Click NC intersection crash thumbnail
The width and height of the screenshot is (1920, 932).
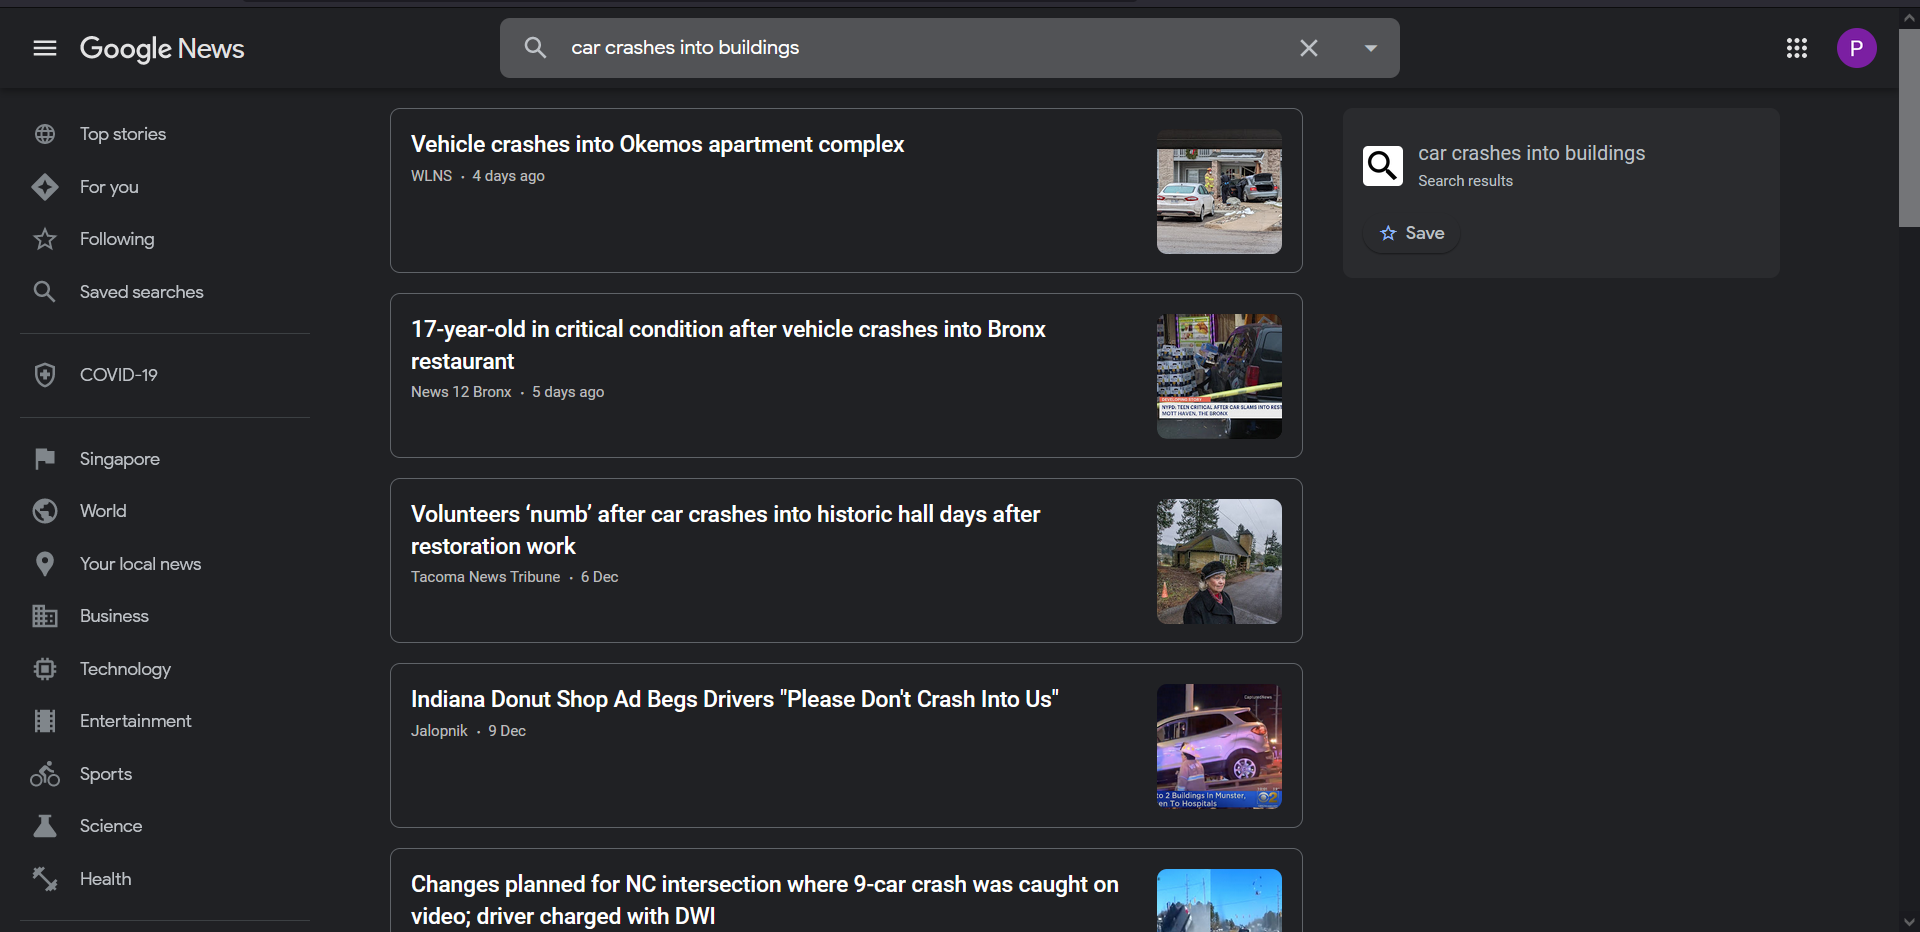[x=1219, y=900]
